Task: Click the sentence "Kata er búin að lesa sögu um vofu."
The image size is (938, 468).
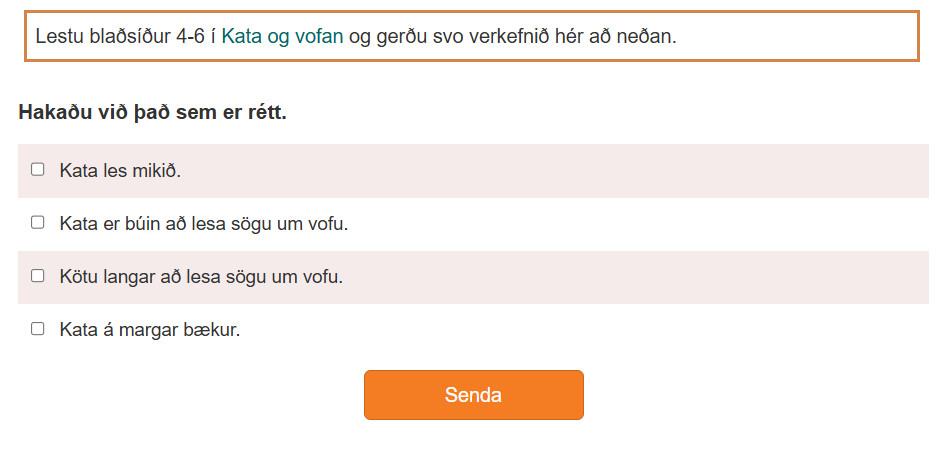Action: [x=203, y=224]
